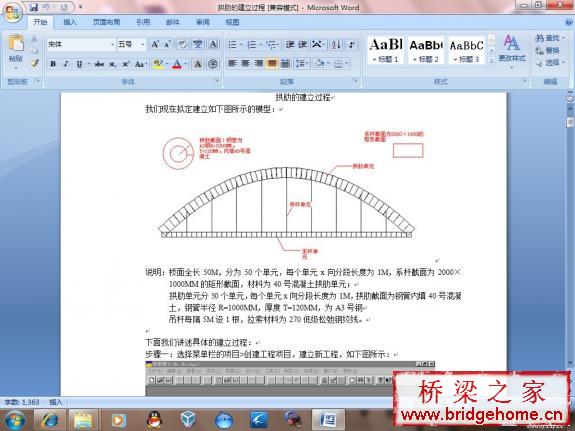
Task: Apply the 标题 1 heading style
Action: click(x=386, y=50)
